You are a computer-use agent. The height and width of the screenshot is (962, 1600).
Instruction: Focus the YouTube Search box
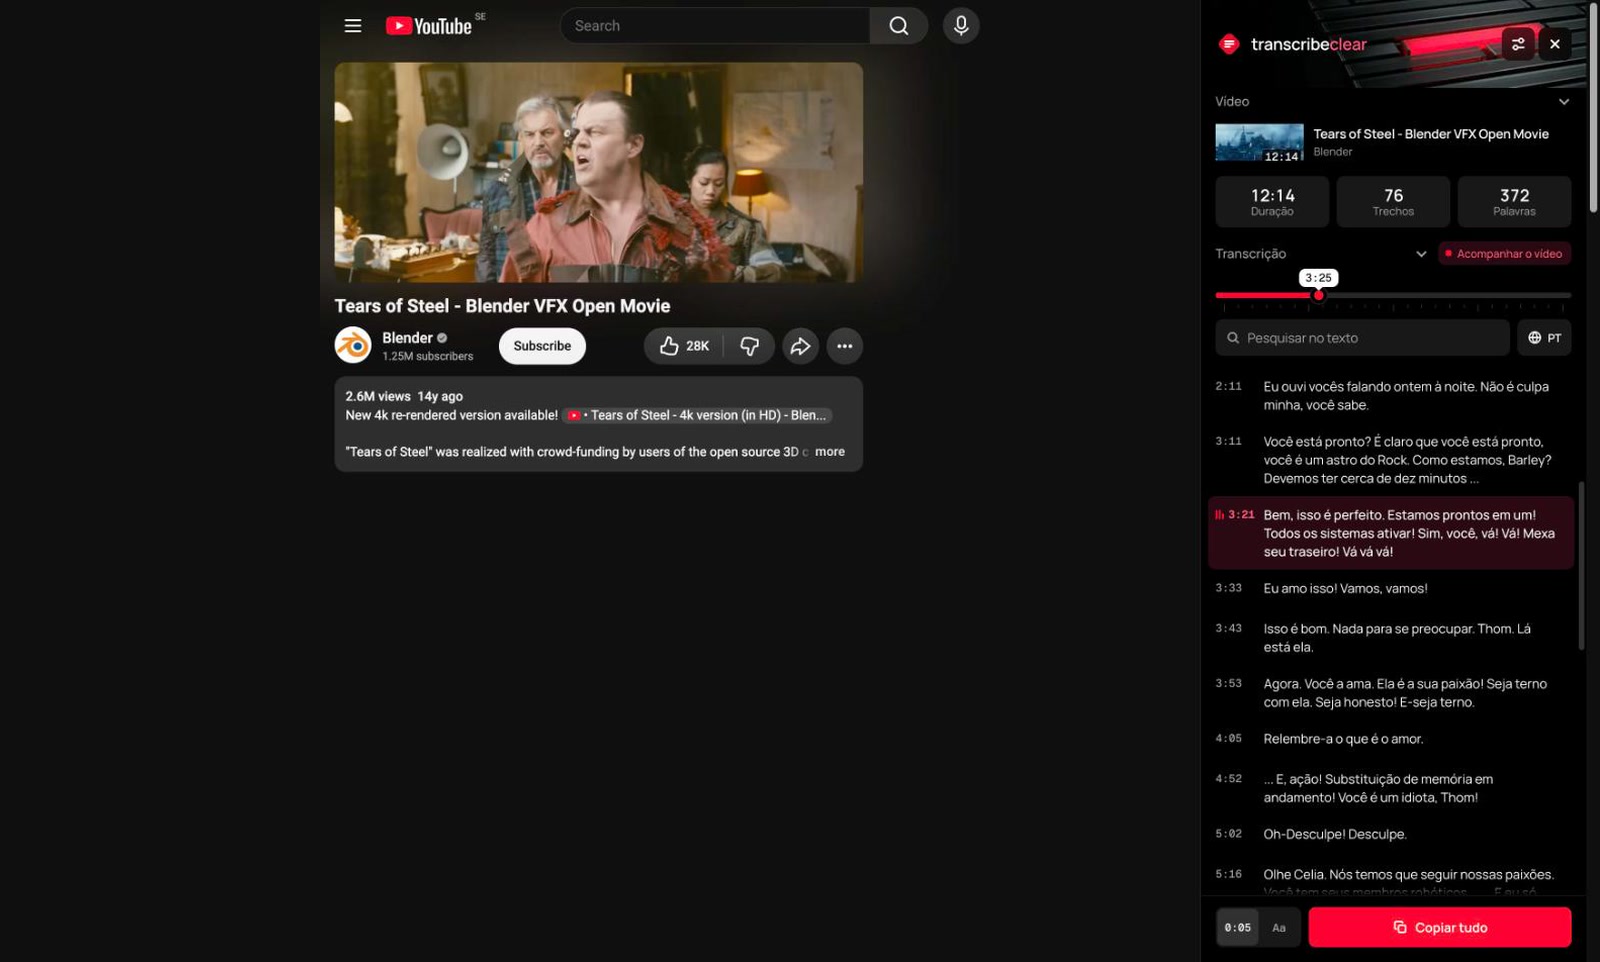tap(714, 26)
